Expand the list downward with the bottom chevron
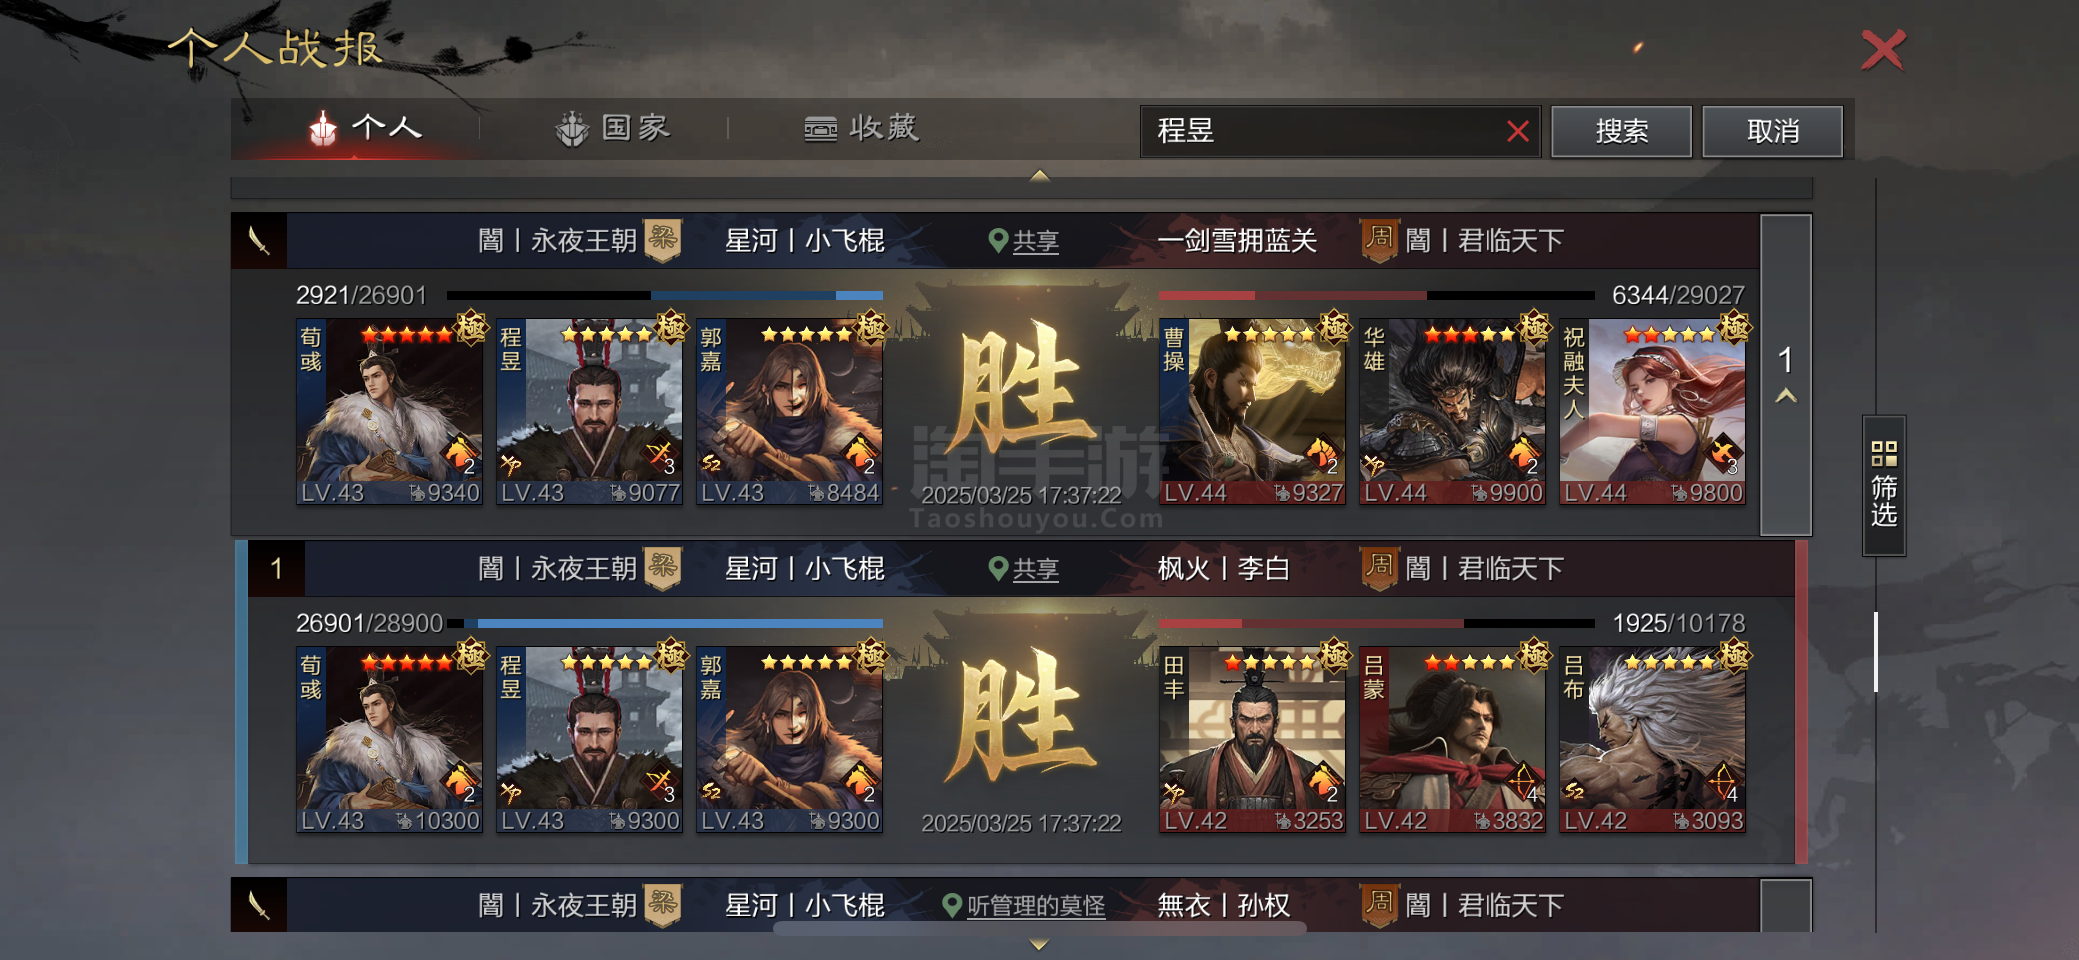 point(1040,944)
